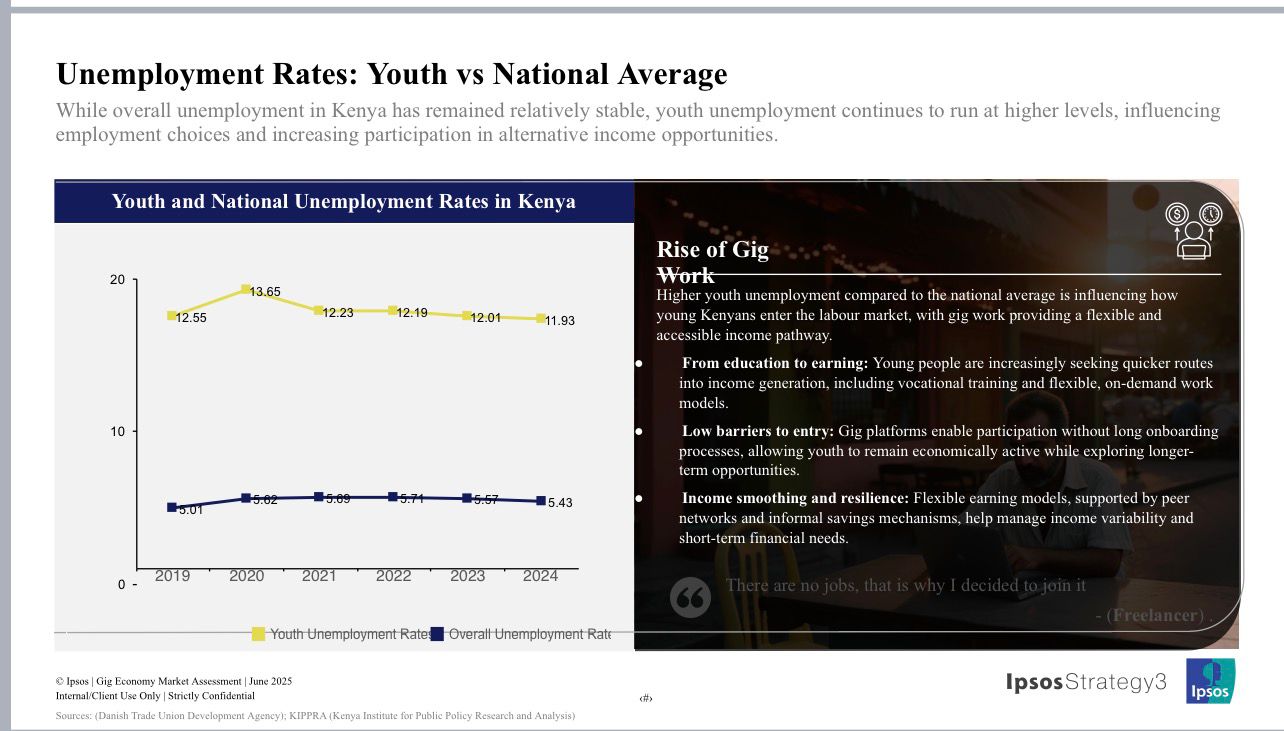1284x731 pixels.
Task: Click the quotation marks icon
Action: [690, 598]
